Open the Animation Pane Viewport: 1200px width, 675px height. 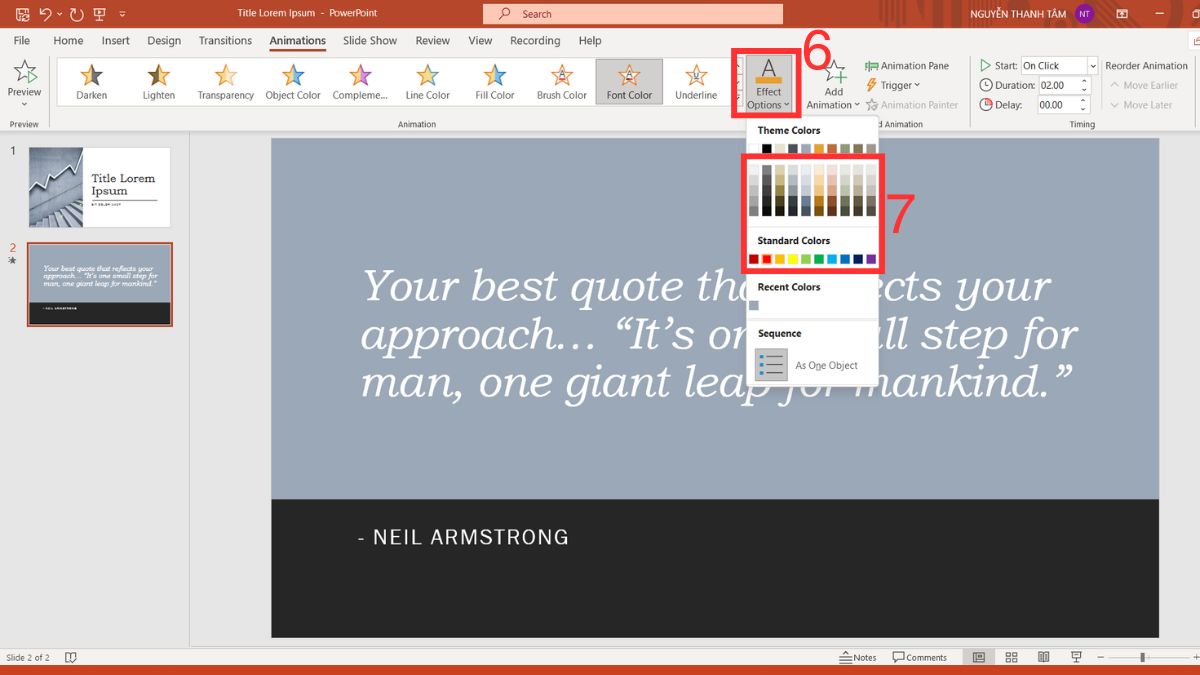pyautogui.click(x=909, y=65)
